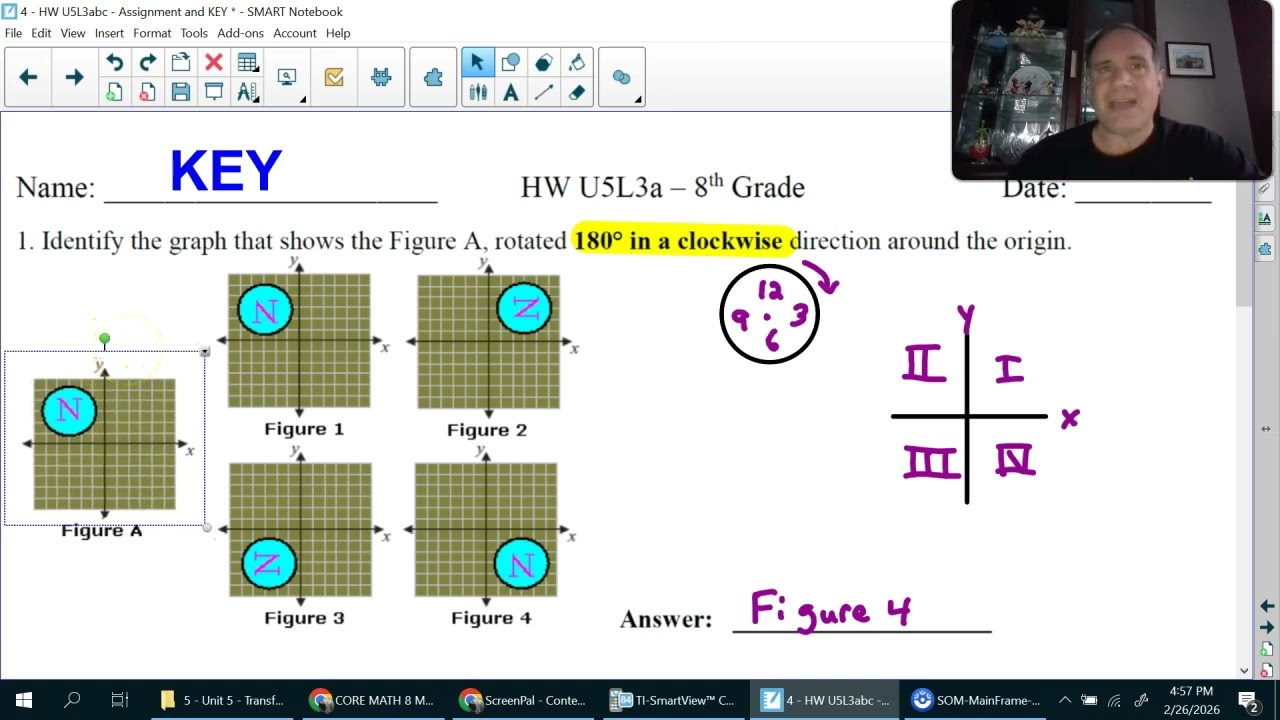Open the Insert Table dropdown
This screenshot has width=1280, height=720.
248,63
